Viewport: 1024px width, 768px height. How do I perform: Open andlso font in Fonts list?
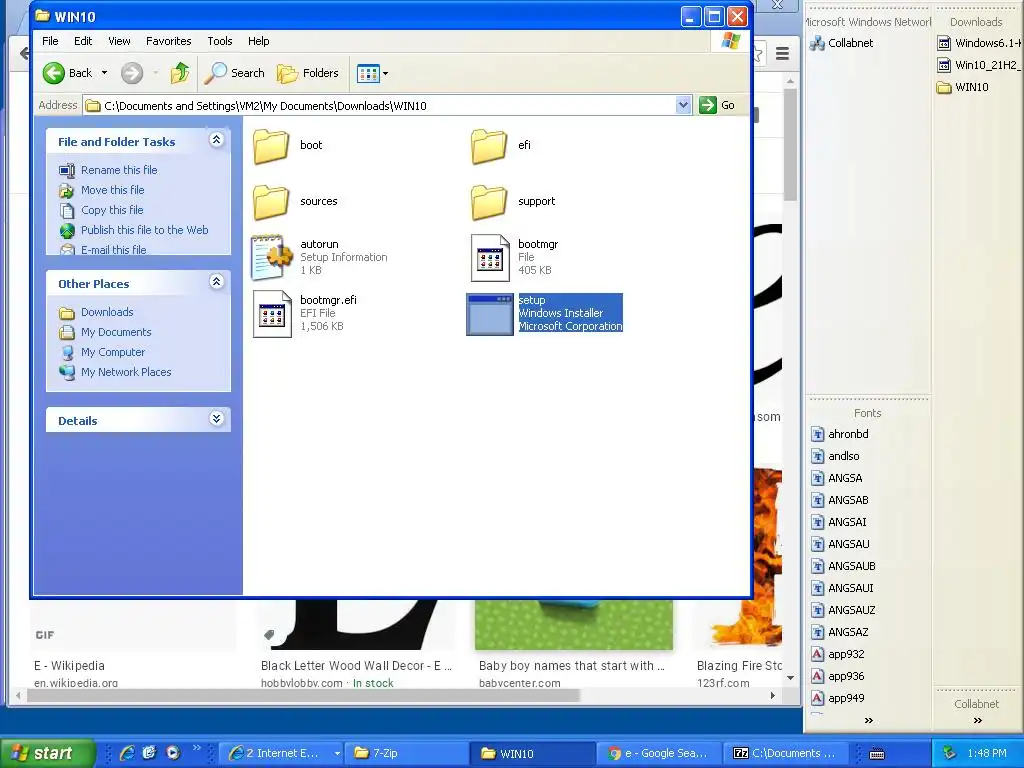(835, 456)
